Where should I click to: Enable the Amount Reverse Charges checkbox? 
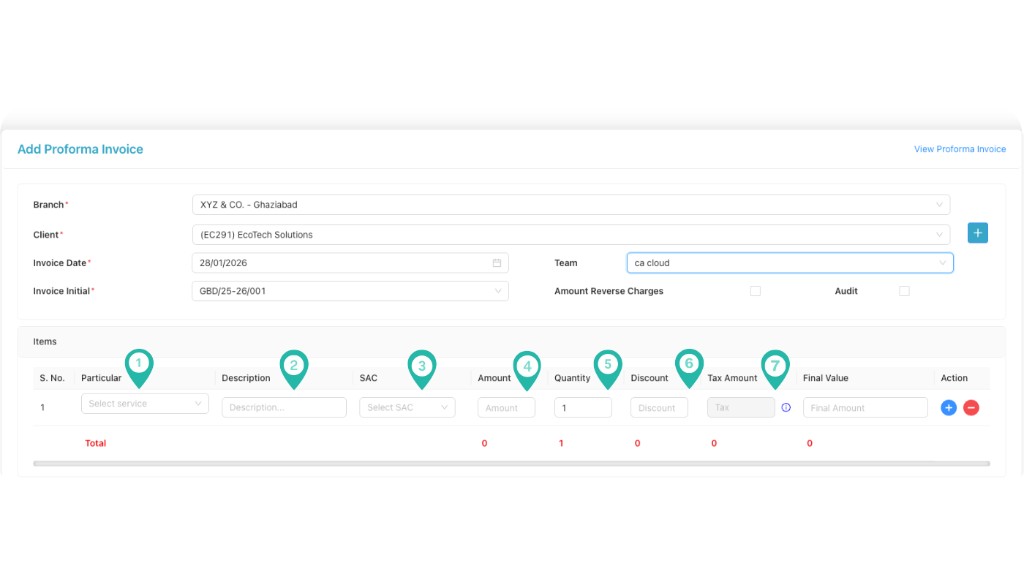[x=755, y=291]
